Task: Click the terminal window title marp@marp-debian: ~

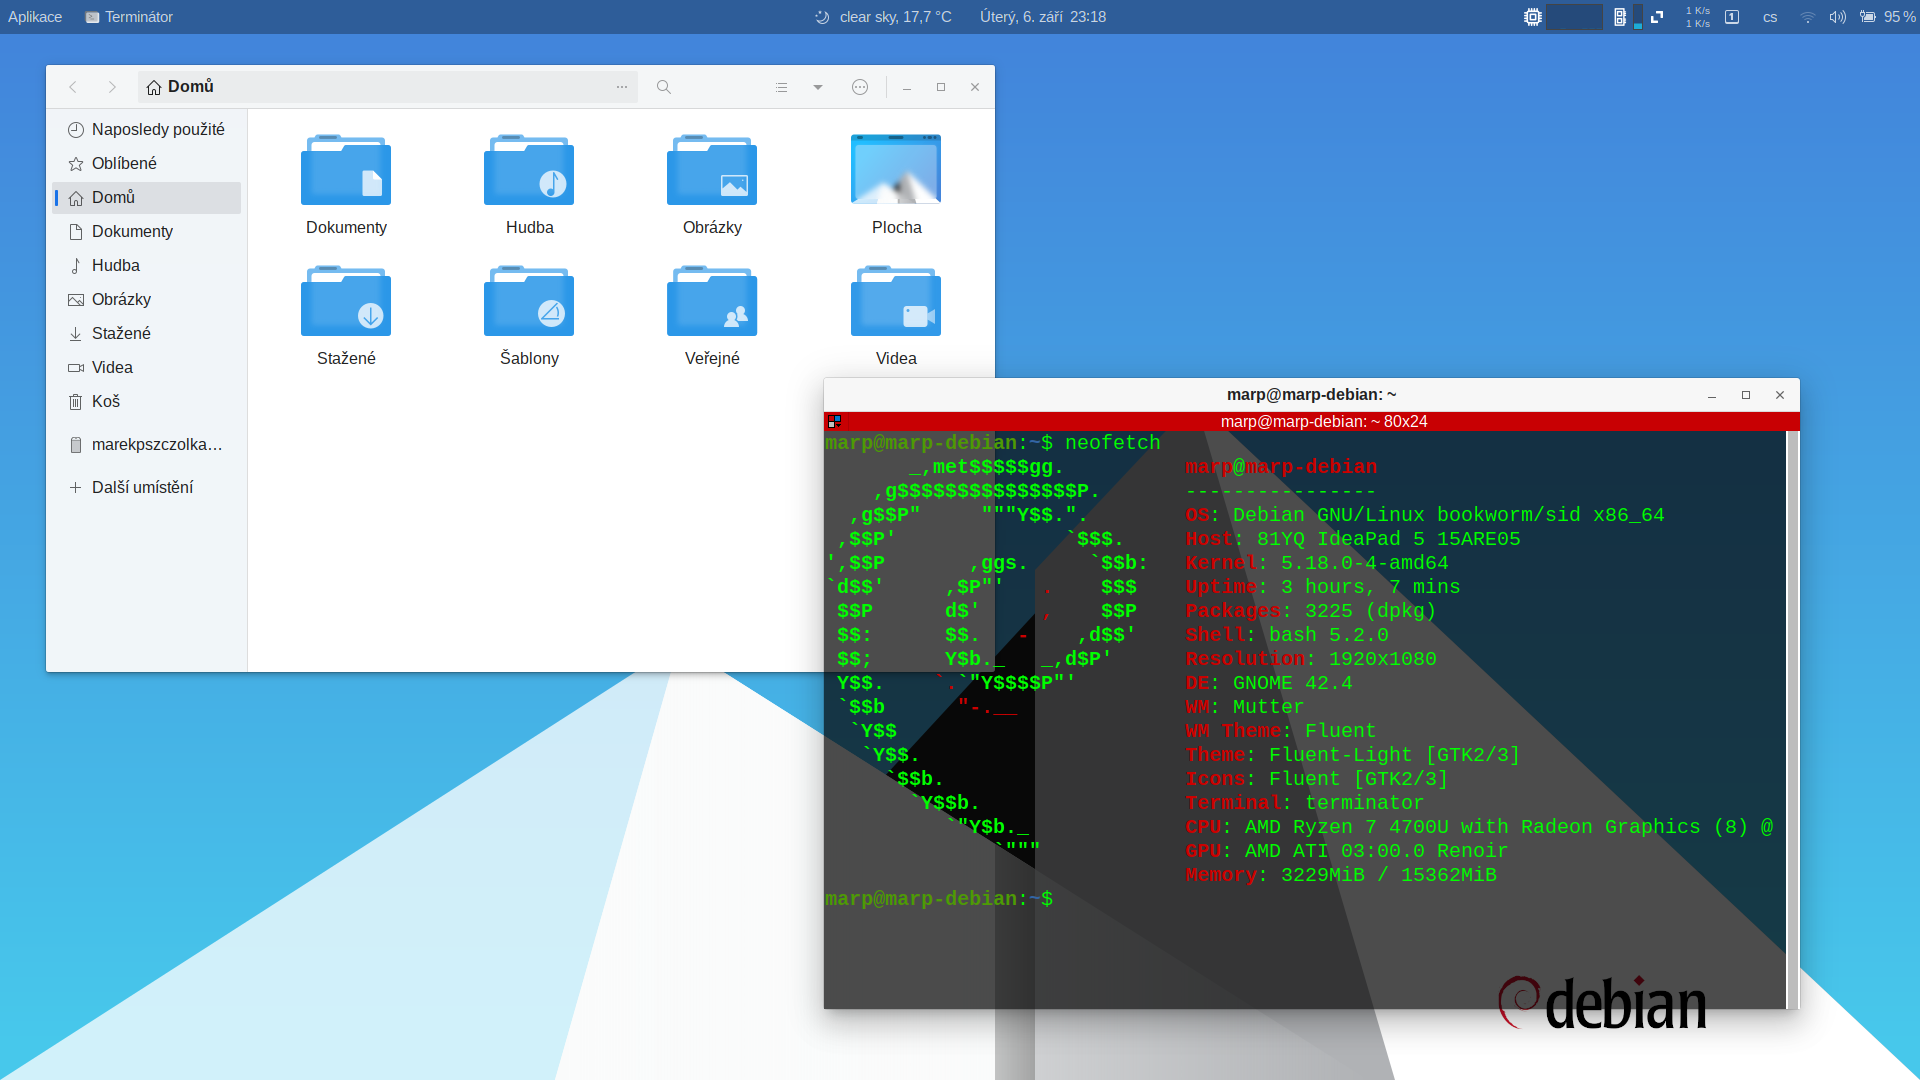Action: [1311, 395]
